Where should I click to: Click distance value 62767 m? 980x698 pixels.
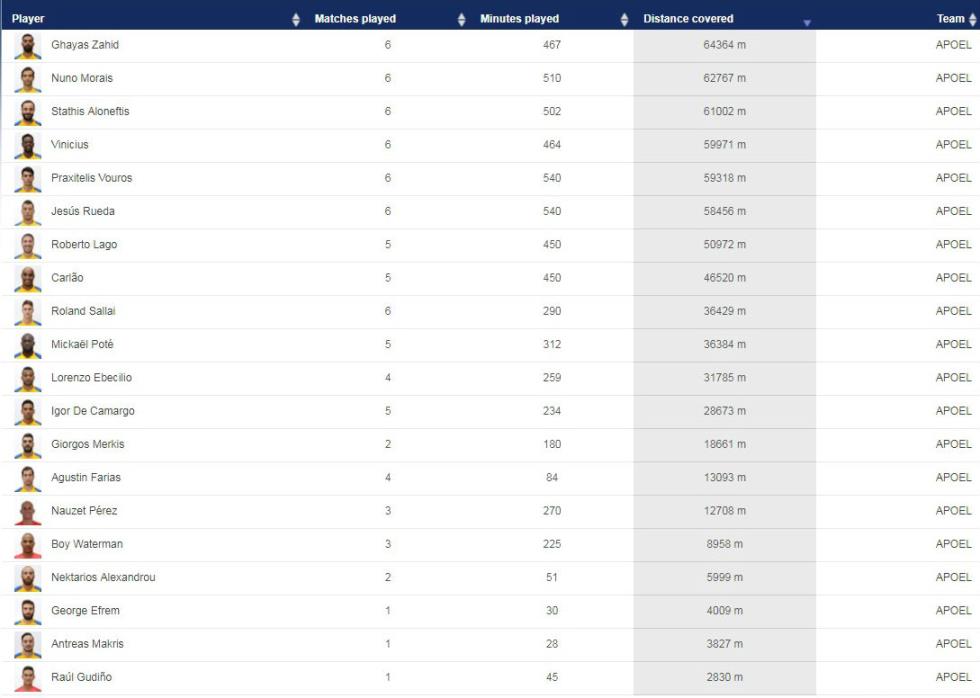pos(724,78)
